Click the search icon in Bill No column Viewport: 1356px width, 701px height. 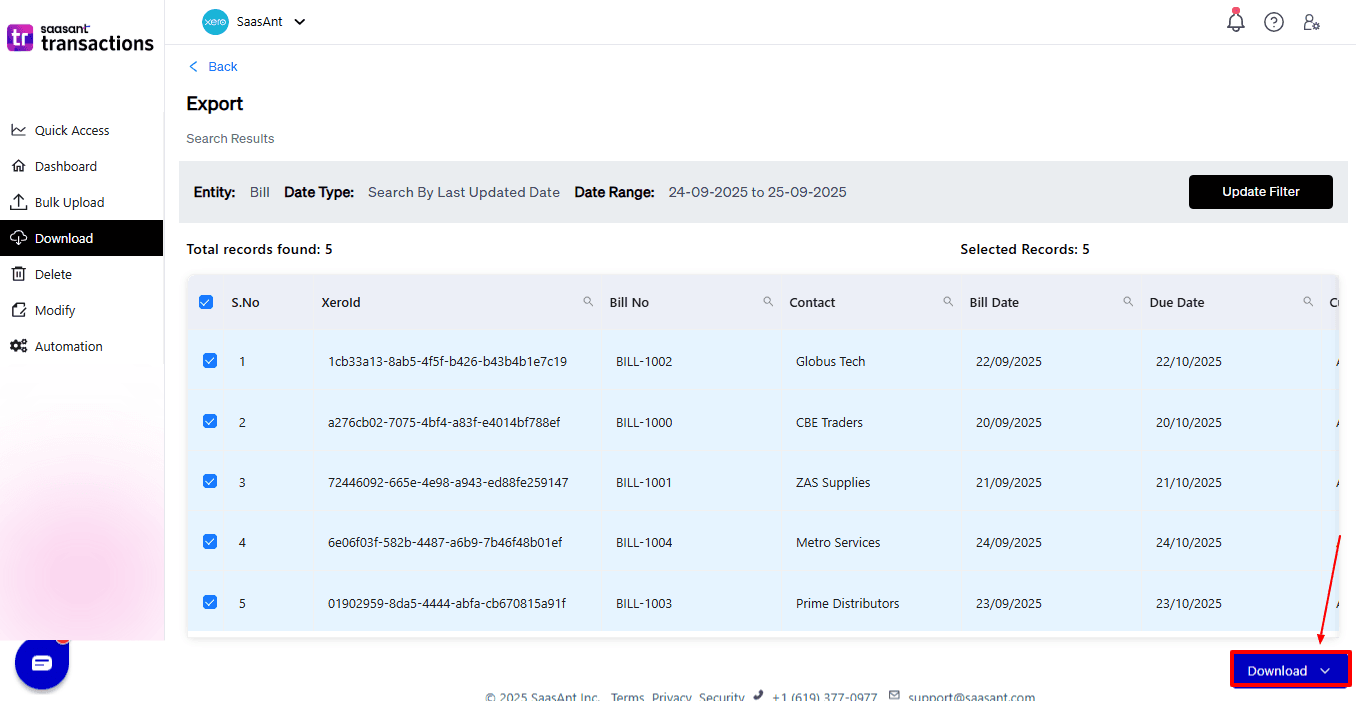tap(768, 302)
